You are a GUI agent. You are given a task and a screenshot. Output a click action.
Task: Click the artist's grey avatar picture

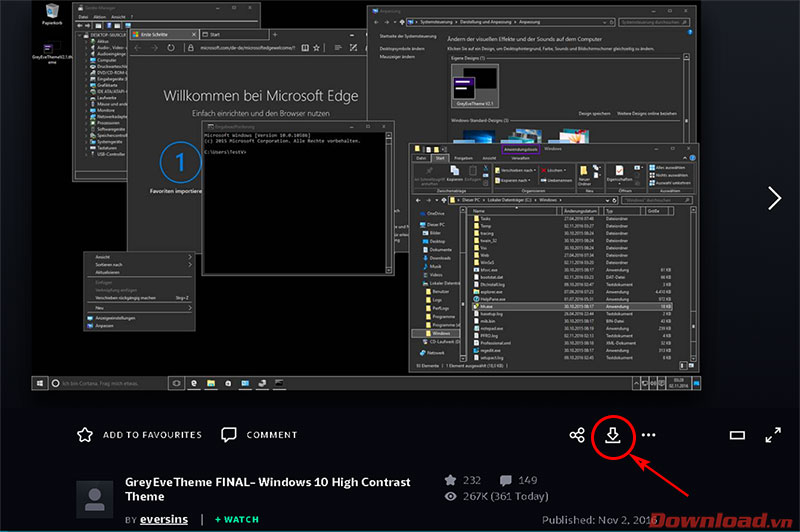[x=95, y=497]
